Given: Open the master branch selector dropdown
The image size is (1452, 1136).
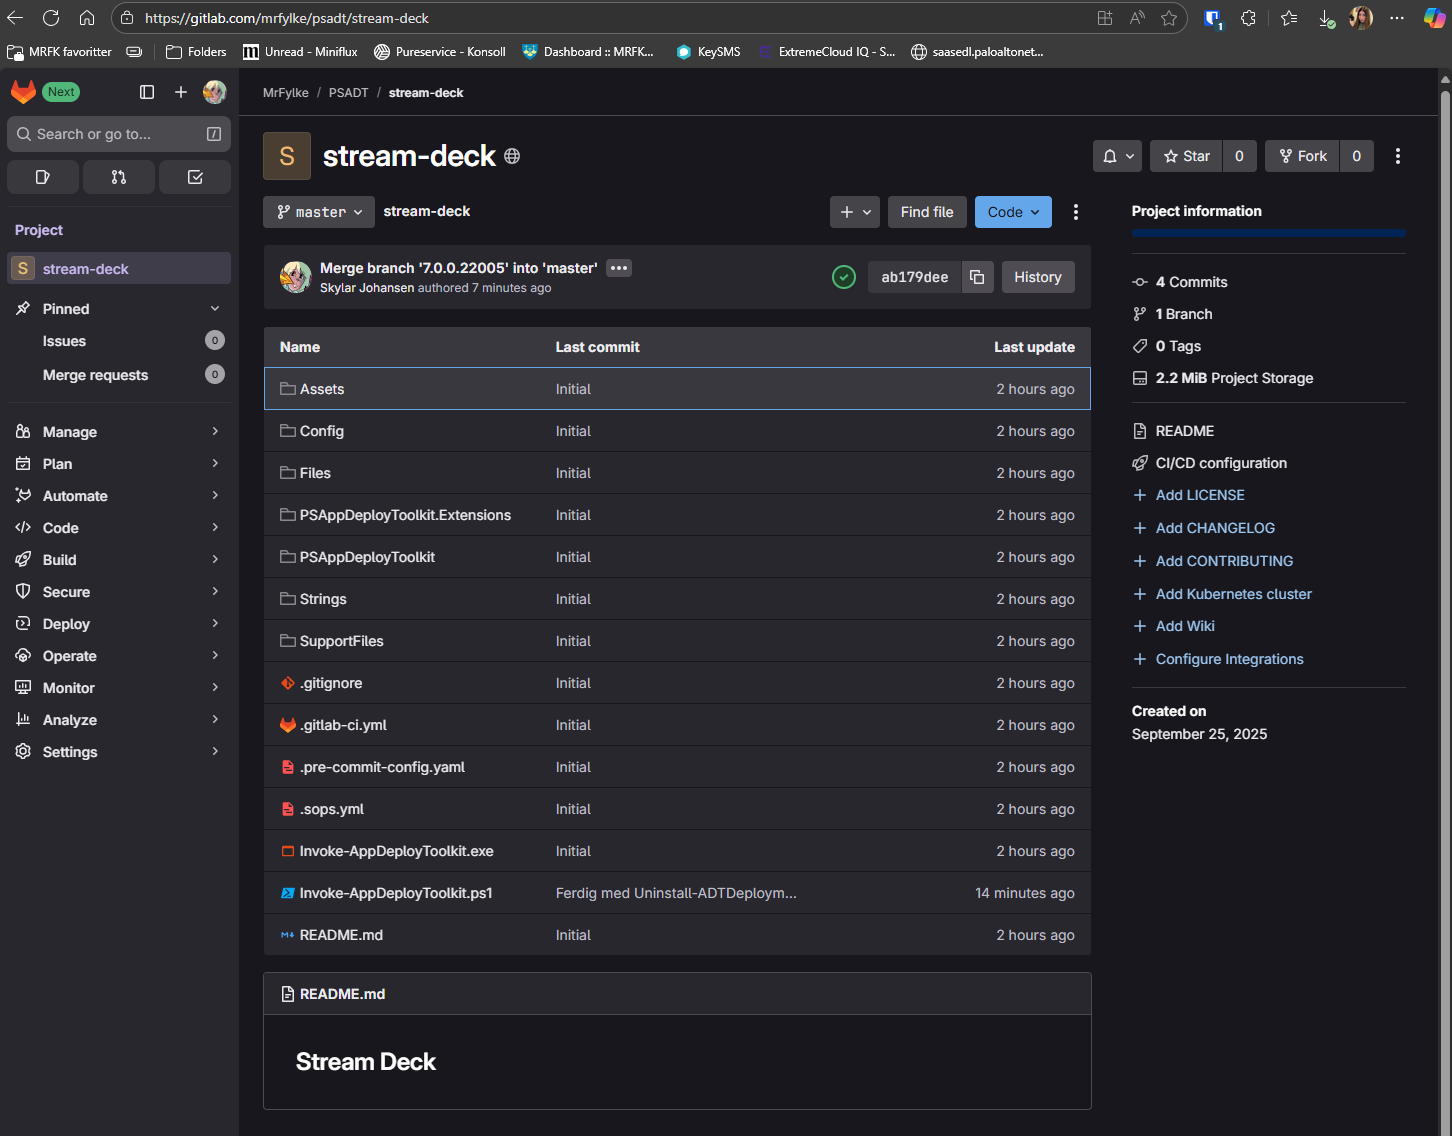Looking at the screenshot, I should (x=319, y=212).
